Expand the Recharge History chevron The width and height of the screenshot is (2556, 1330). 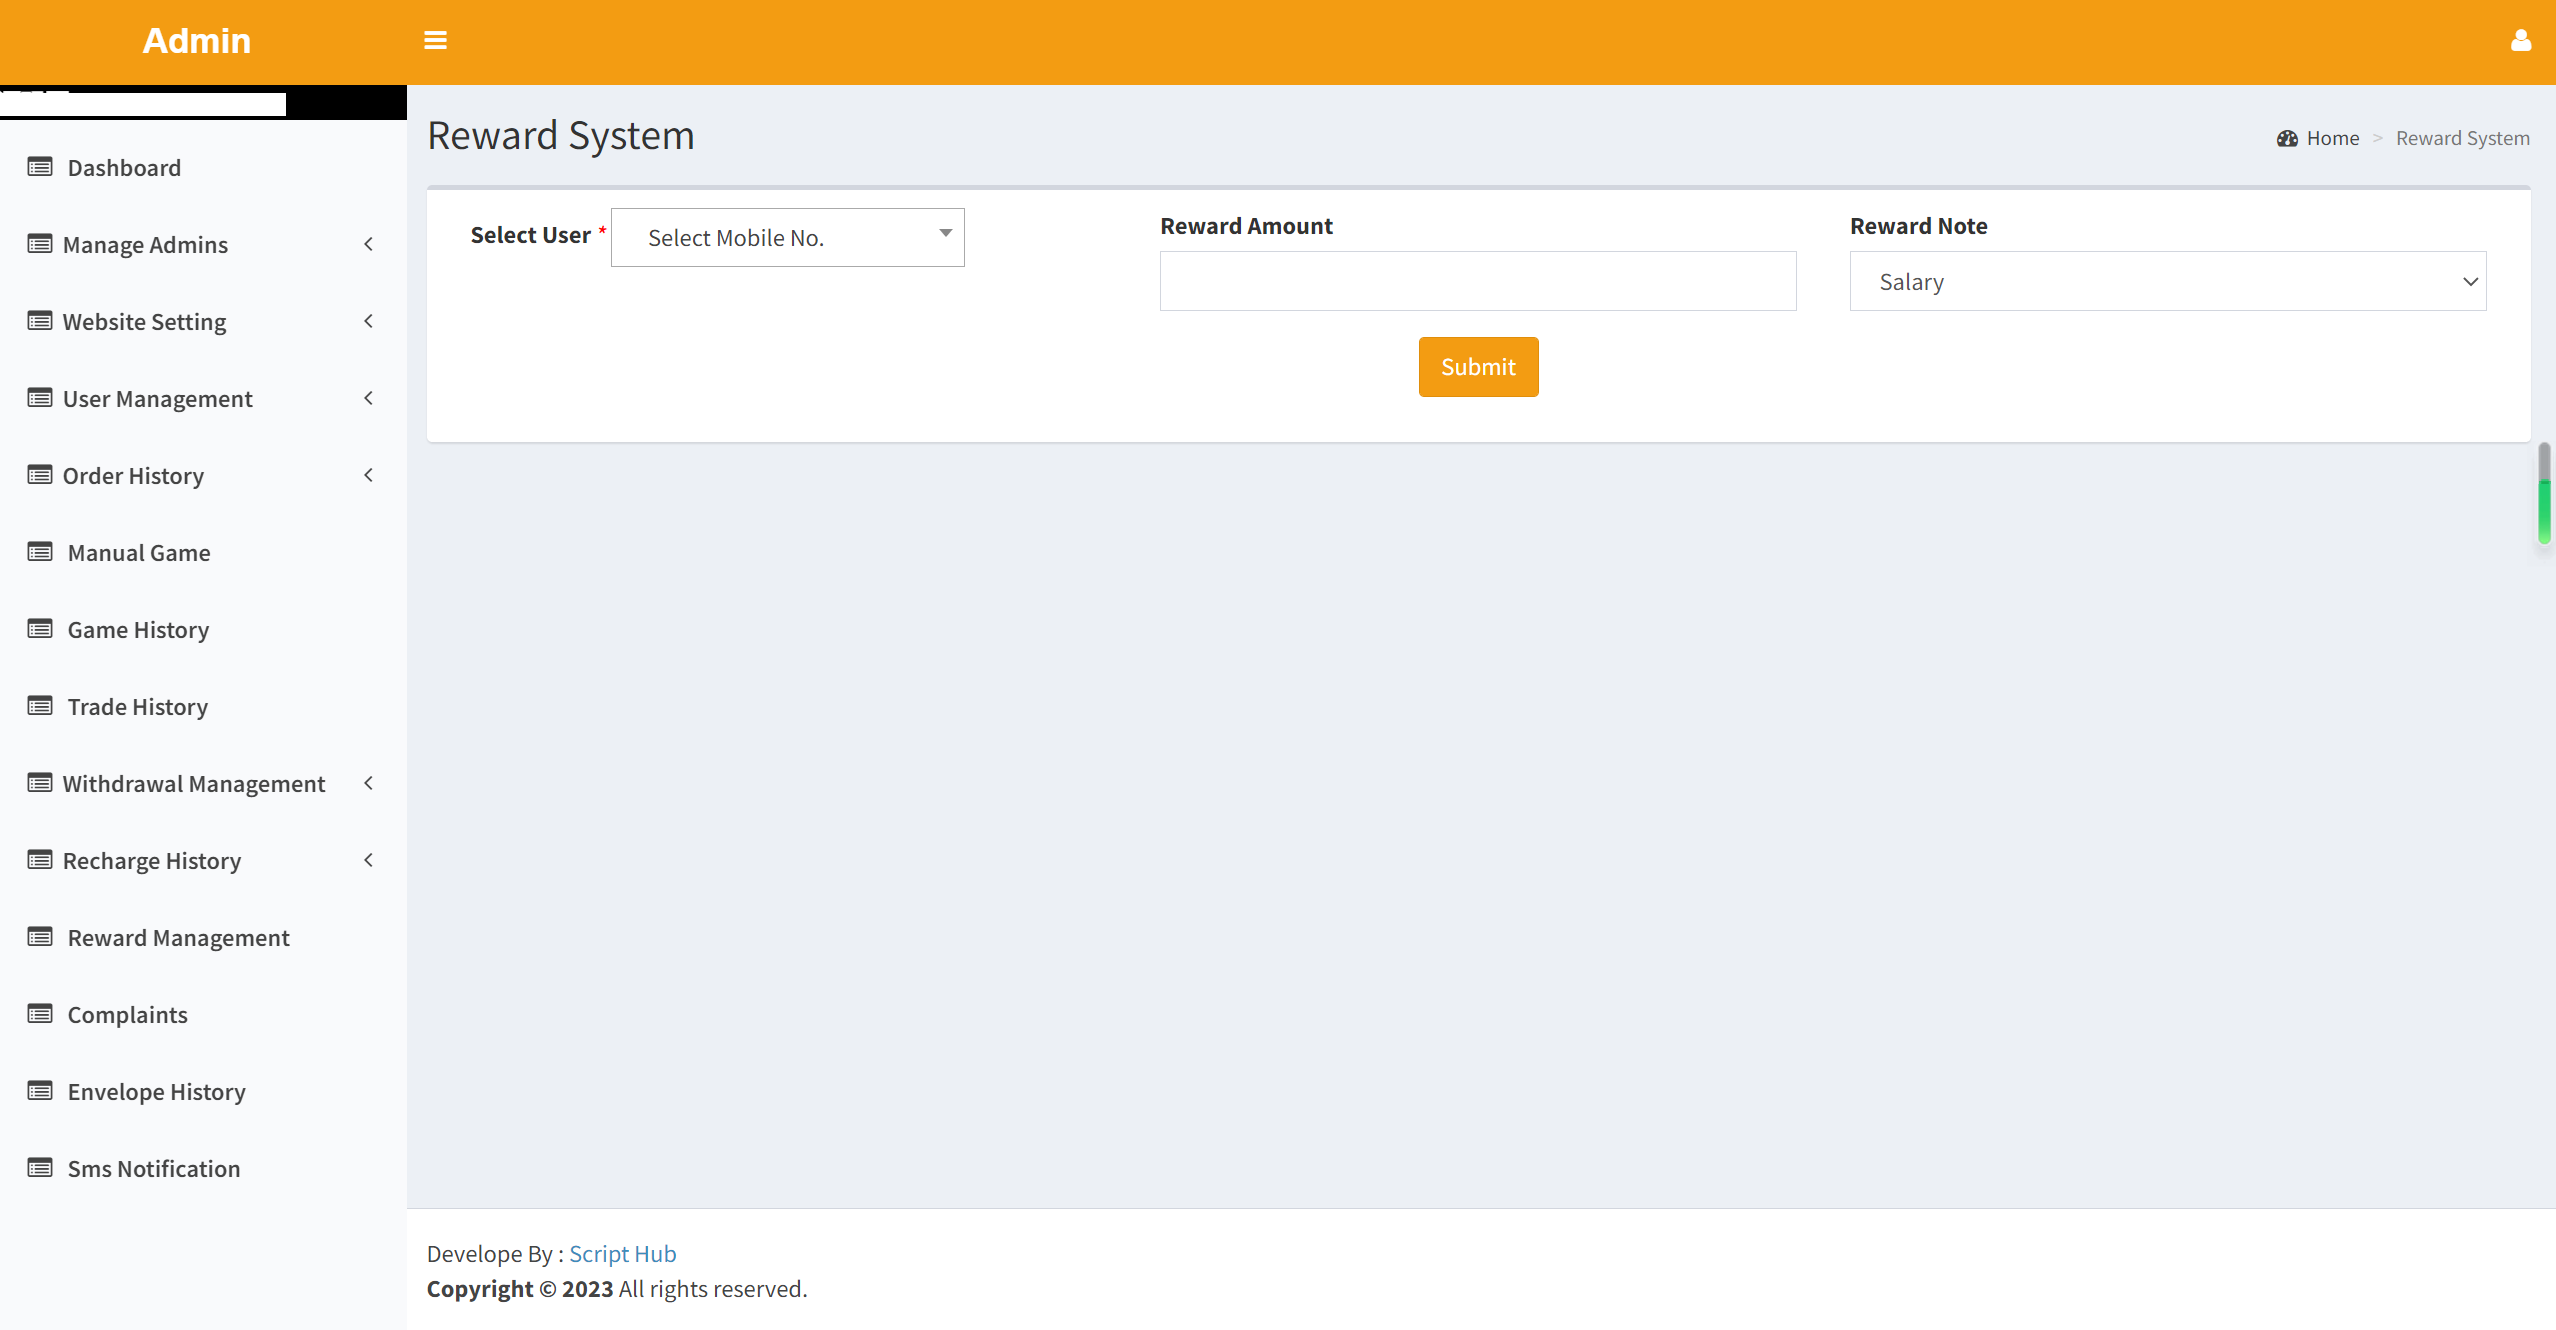368,860
